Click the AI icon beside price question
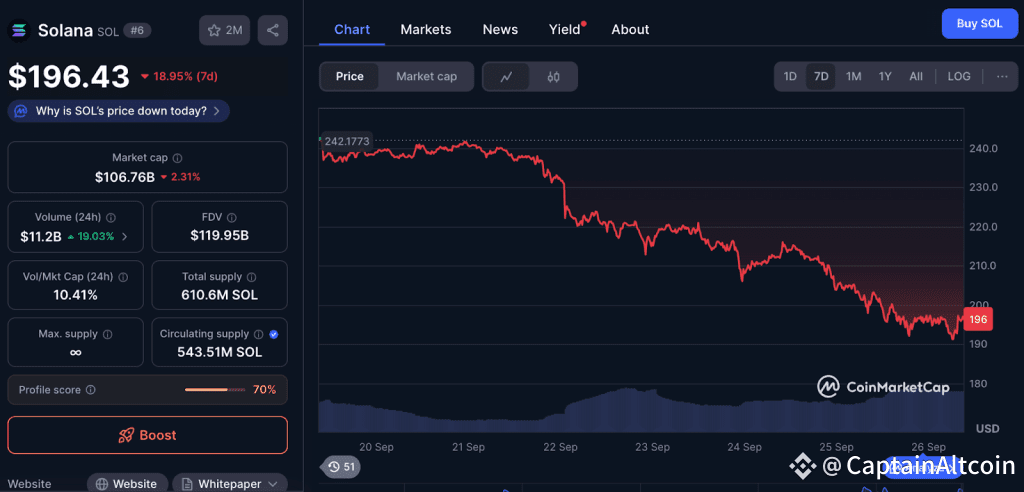This screenshot has height=492, width=1024. coord(21,111)
